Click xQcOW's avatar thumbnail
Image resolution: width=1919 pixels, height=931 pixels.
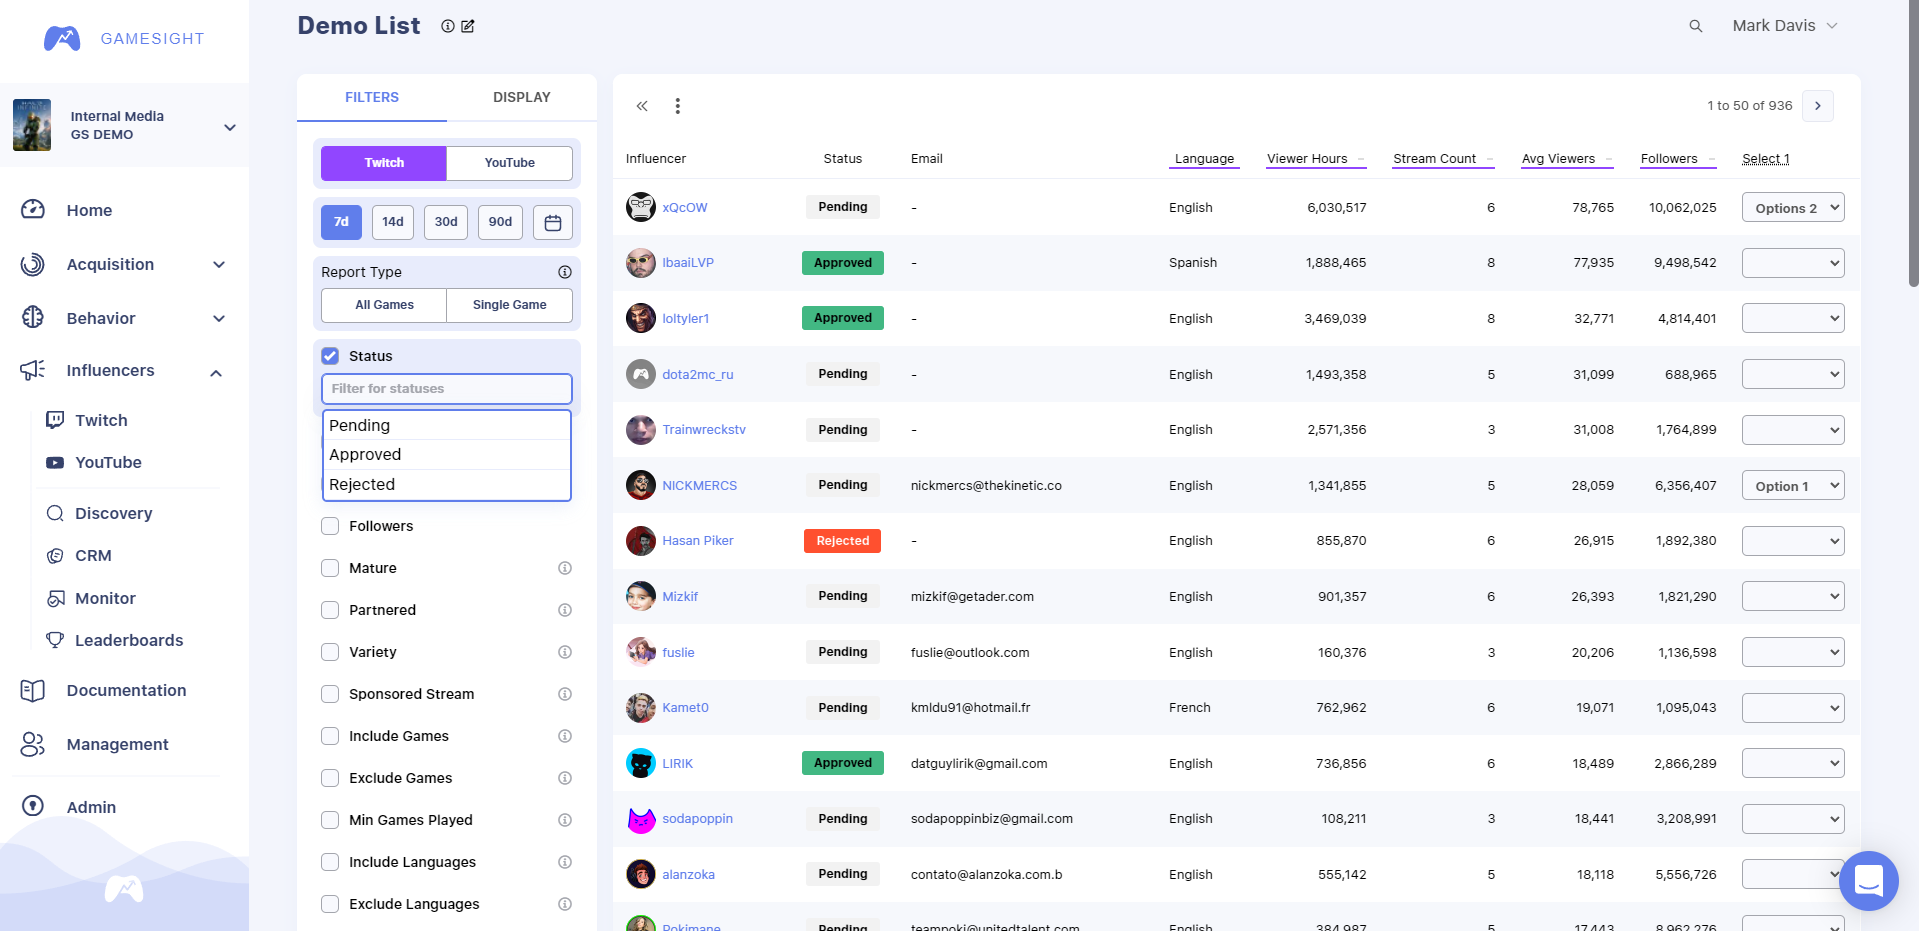coord(641,207)
